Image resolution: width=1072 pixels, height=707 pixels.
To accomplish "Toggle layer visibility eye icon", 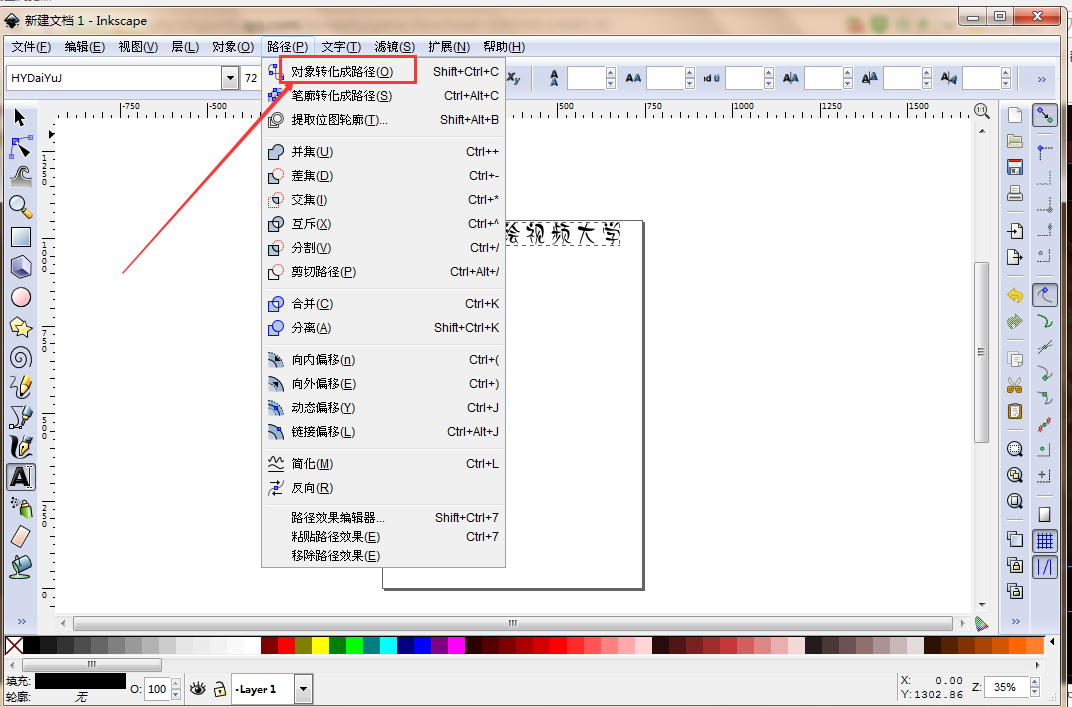I will click(198, 688).
